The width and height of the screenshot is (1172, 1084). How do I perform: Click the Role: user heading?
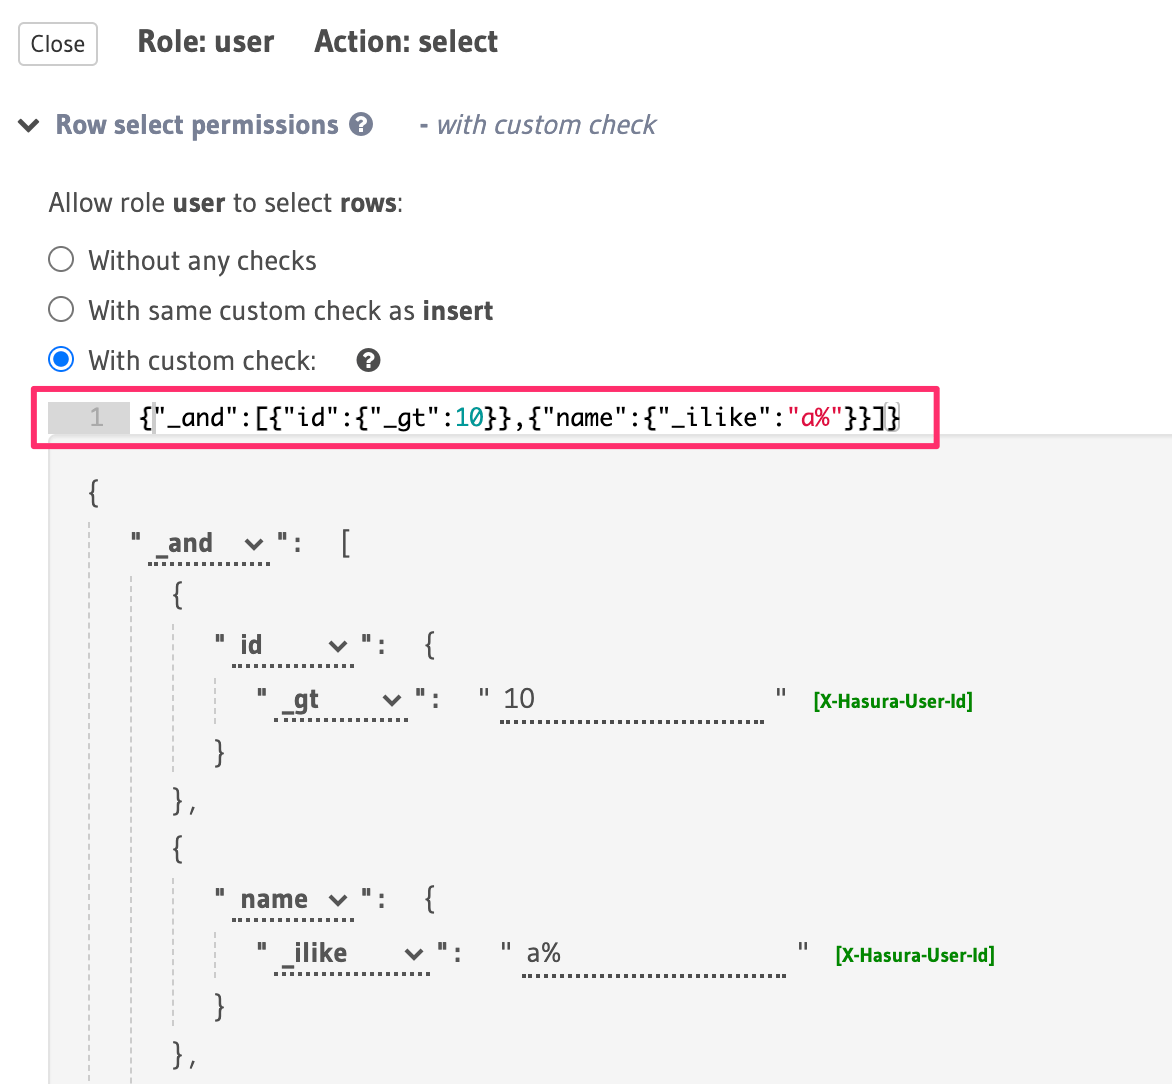click(206, 42)
